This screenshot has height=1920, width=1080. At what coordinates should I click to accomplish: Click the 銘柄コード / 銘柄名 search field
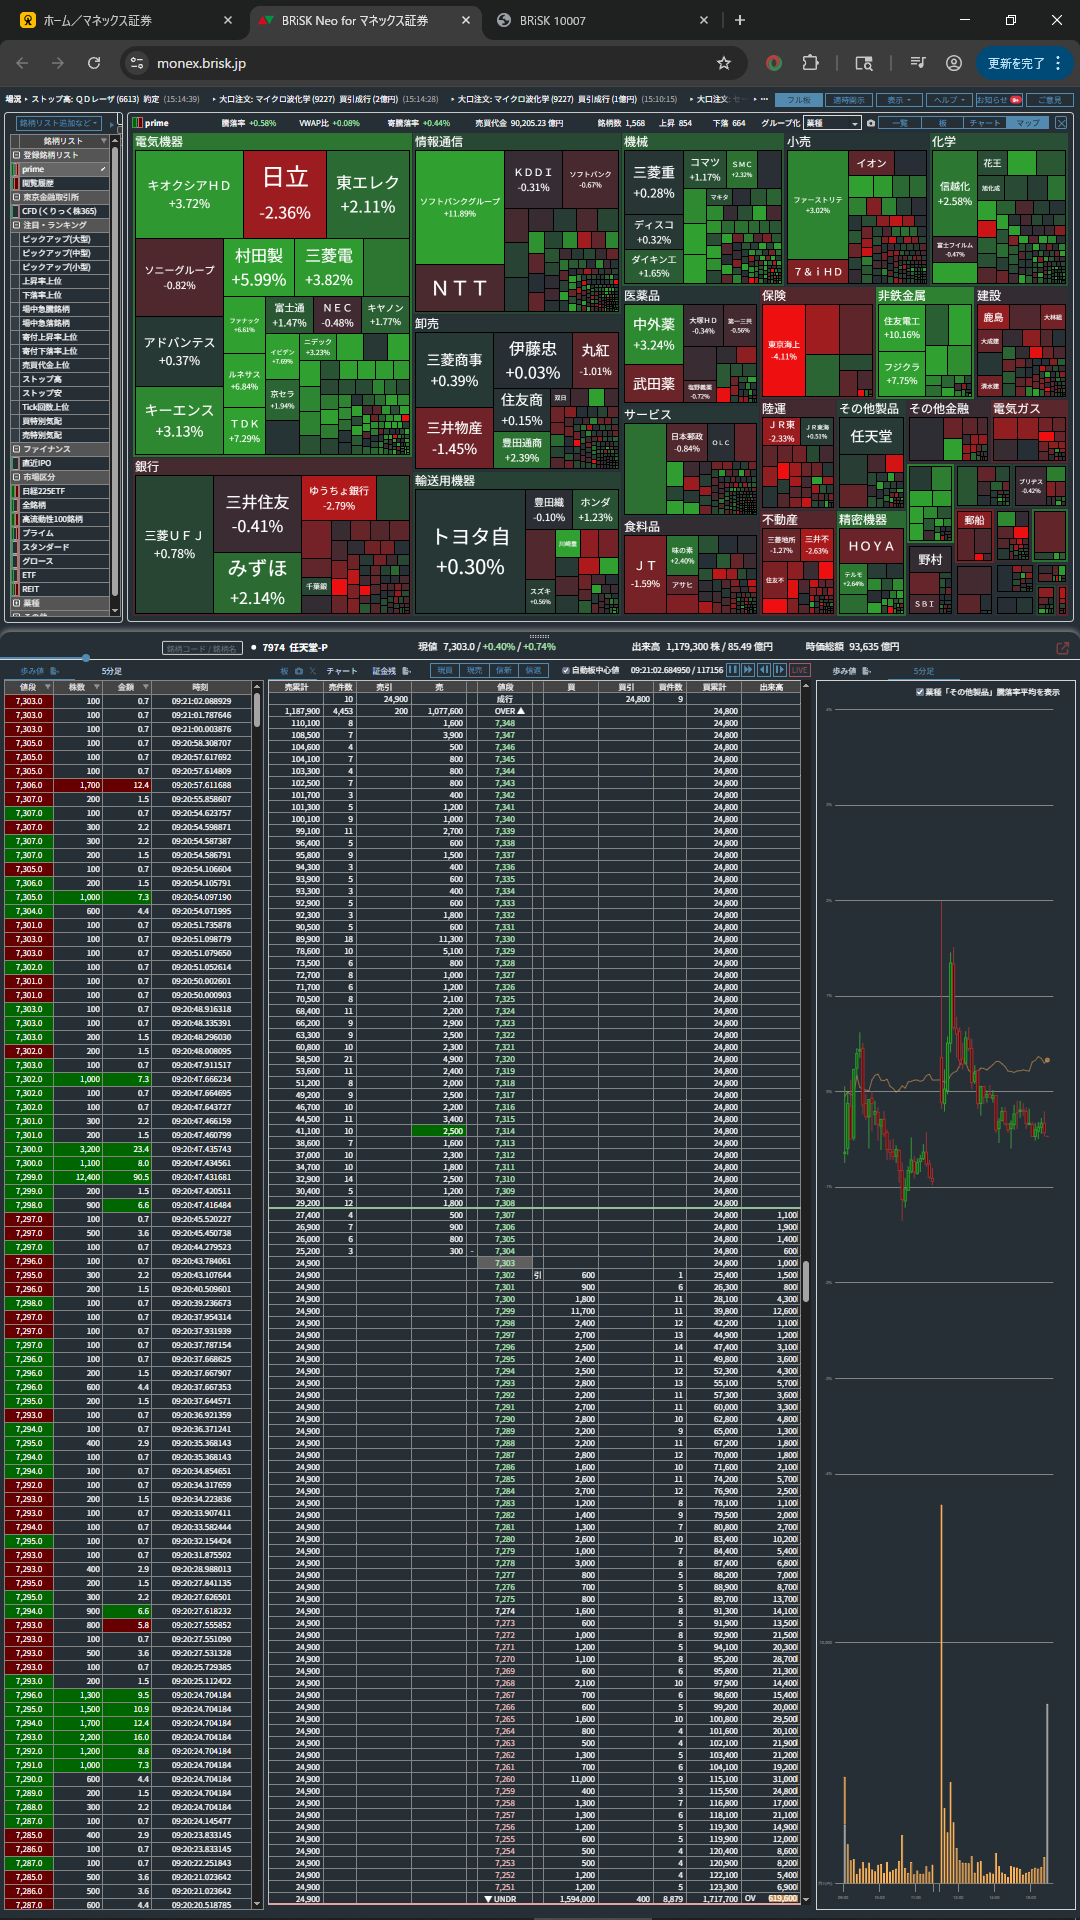click(x=203, y=648)
